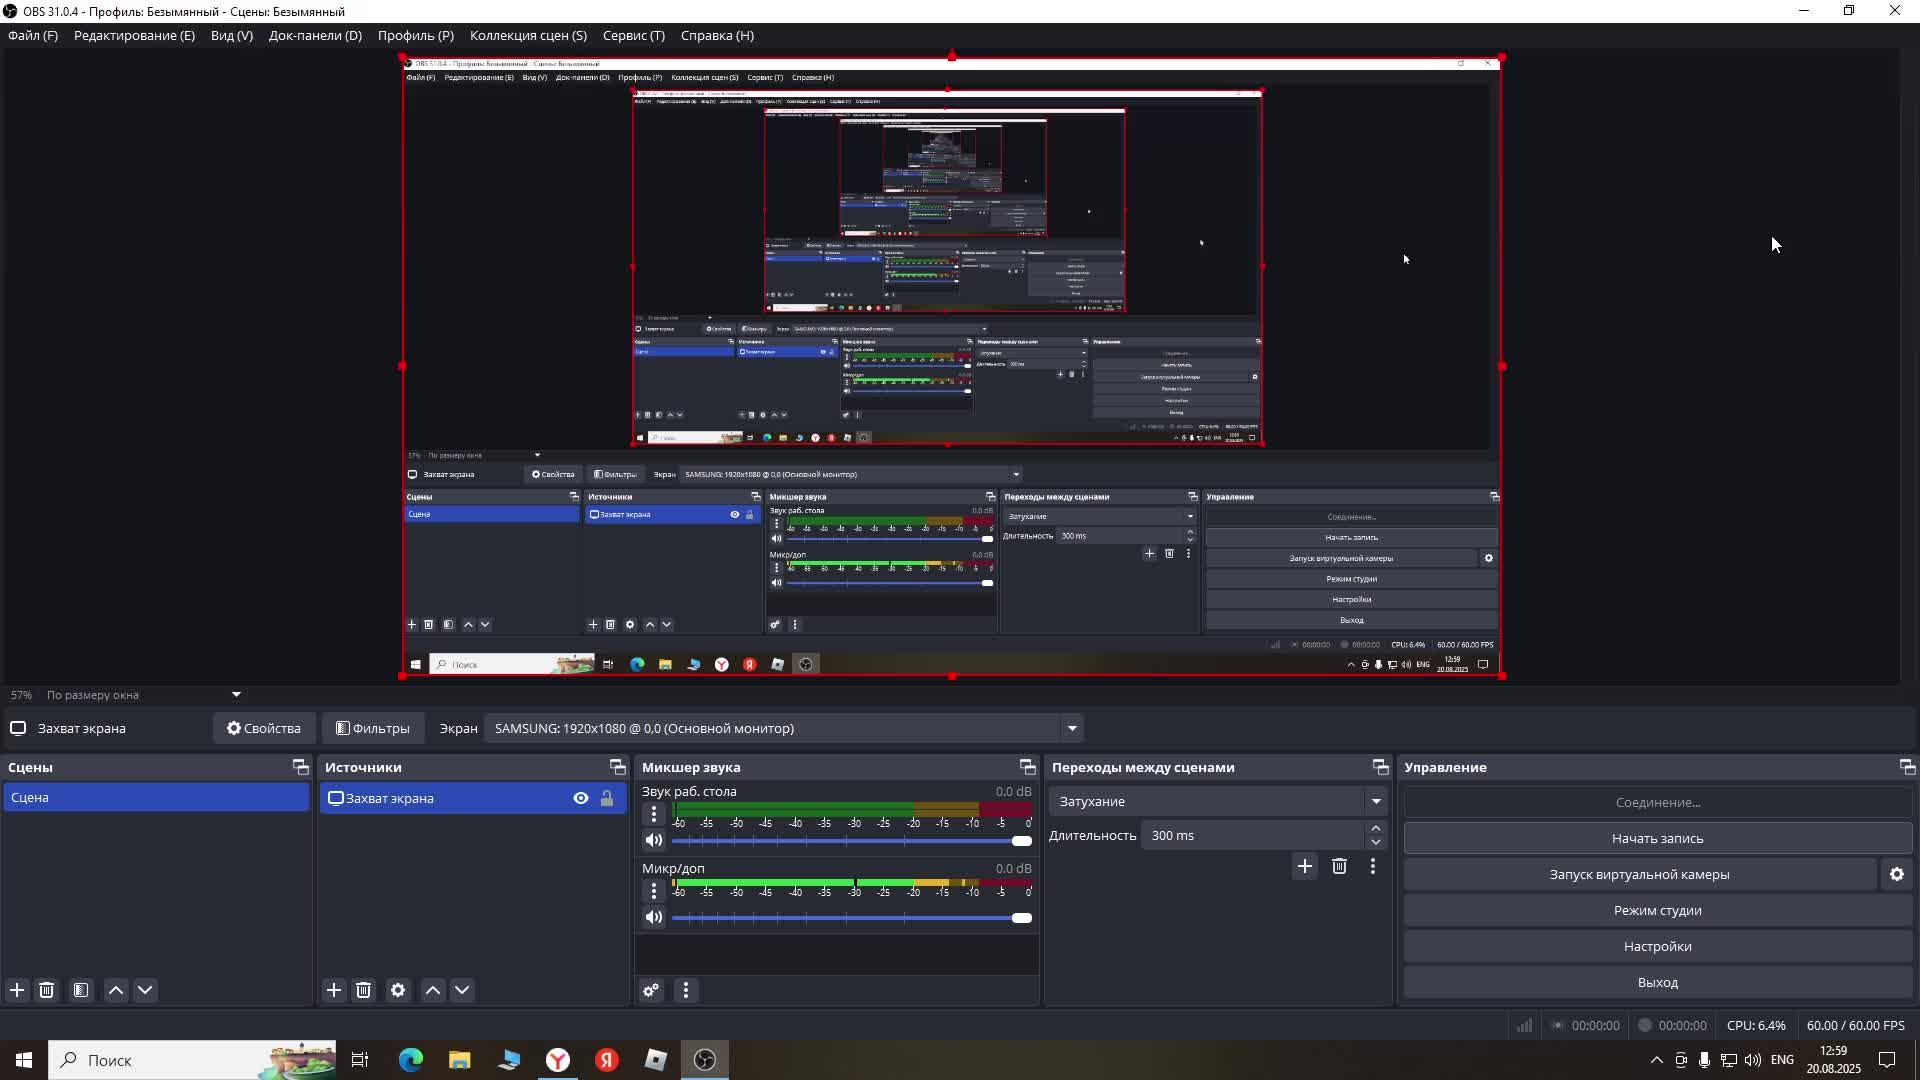This screenshot has width=1920, height=1080.
Task: Add a new scene with plus icon
Action: click(17, 990)
